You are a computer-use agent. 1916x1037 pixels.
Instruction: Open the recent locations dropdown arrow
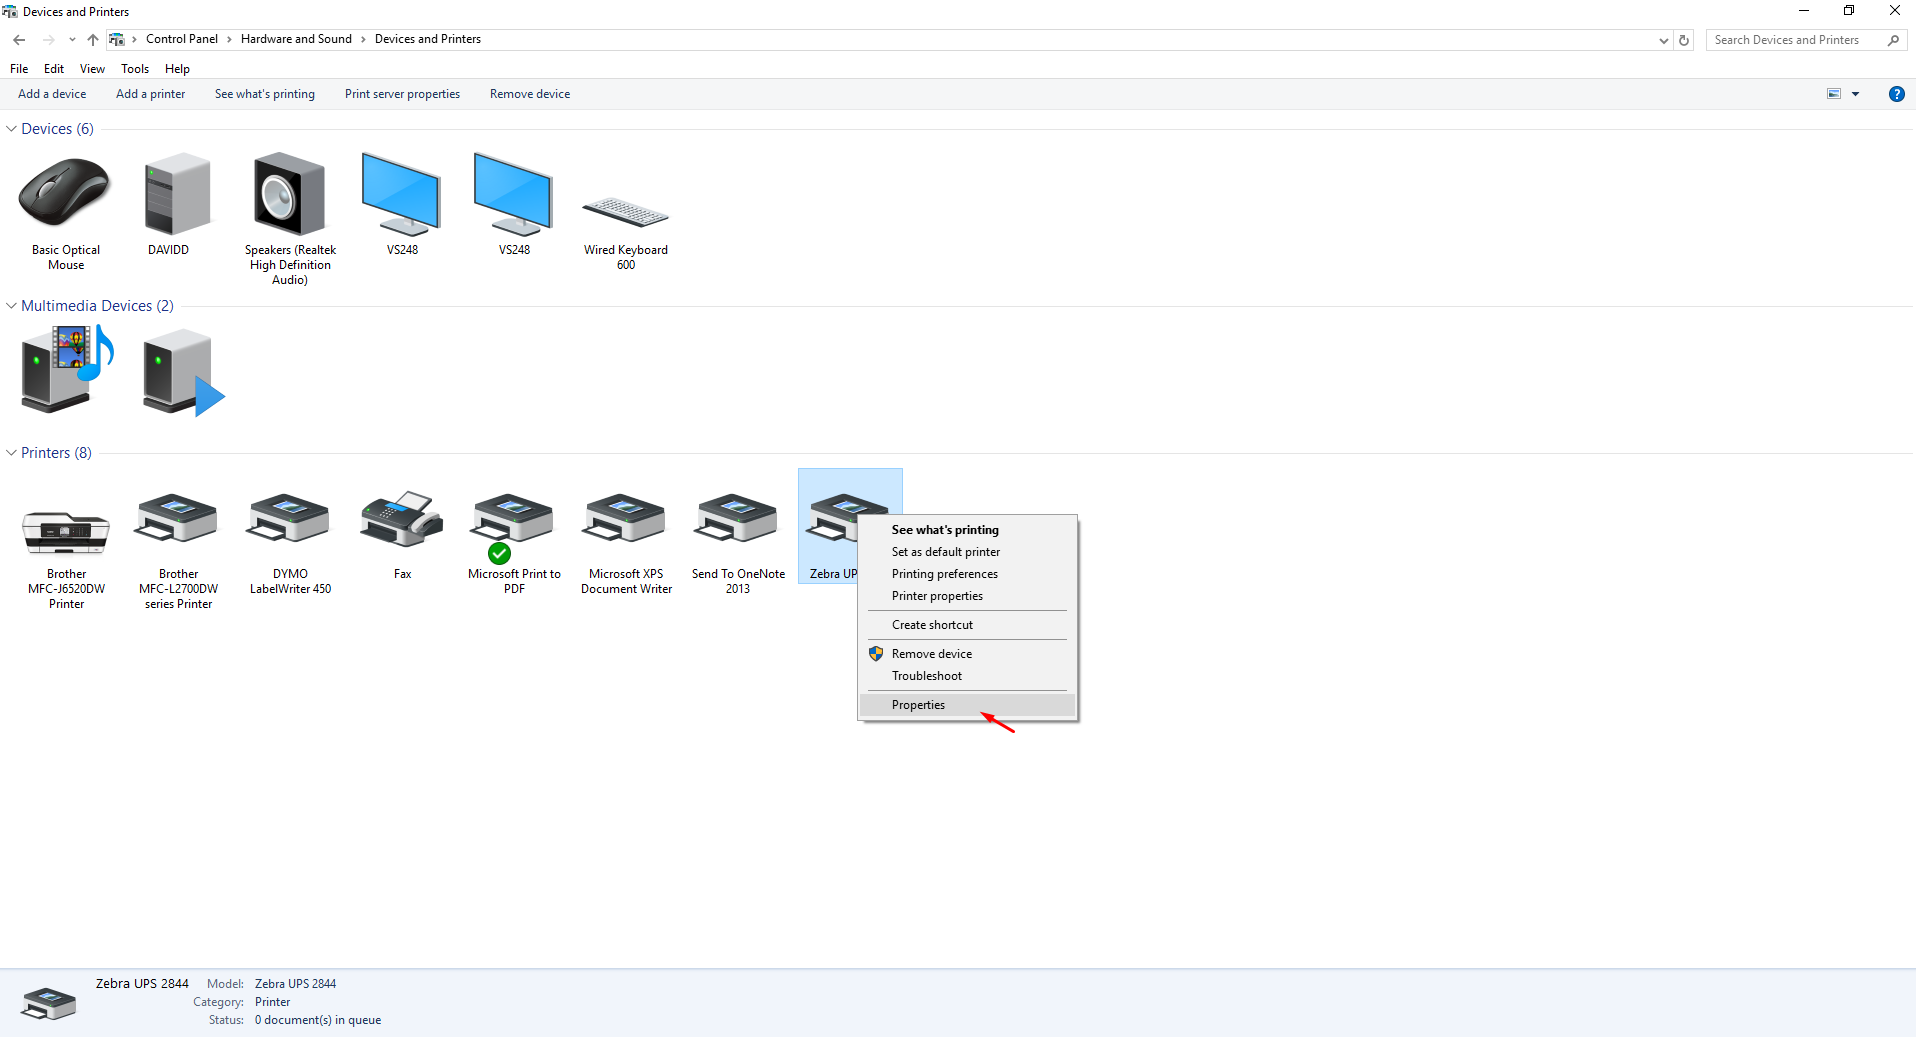(x=72, y=40)
